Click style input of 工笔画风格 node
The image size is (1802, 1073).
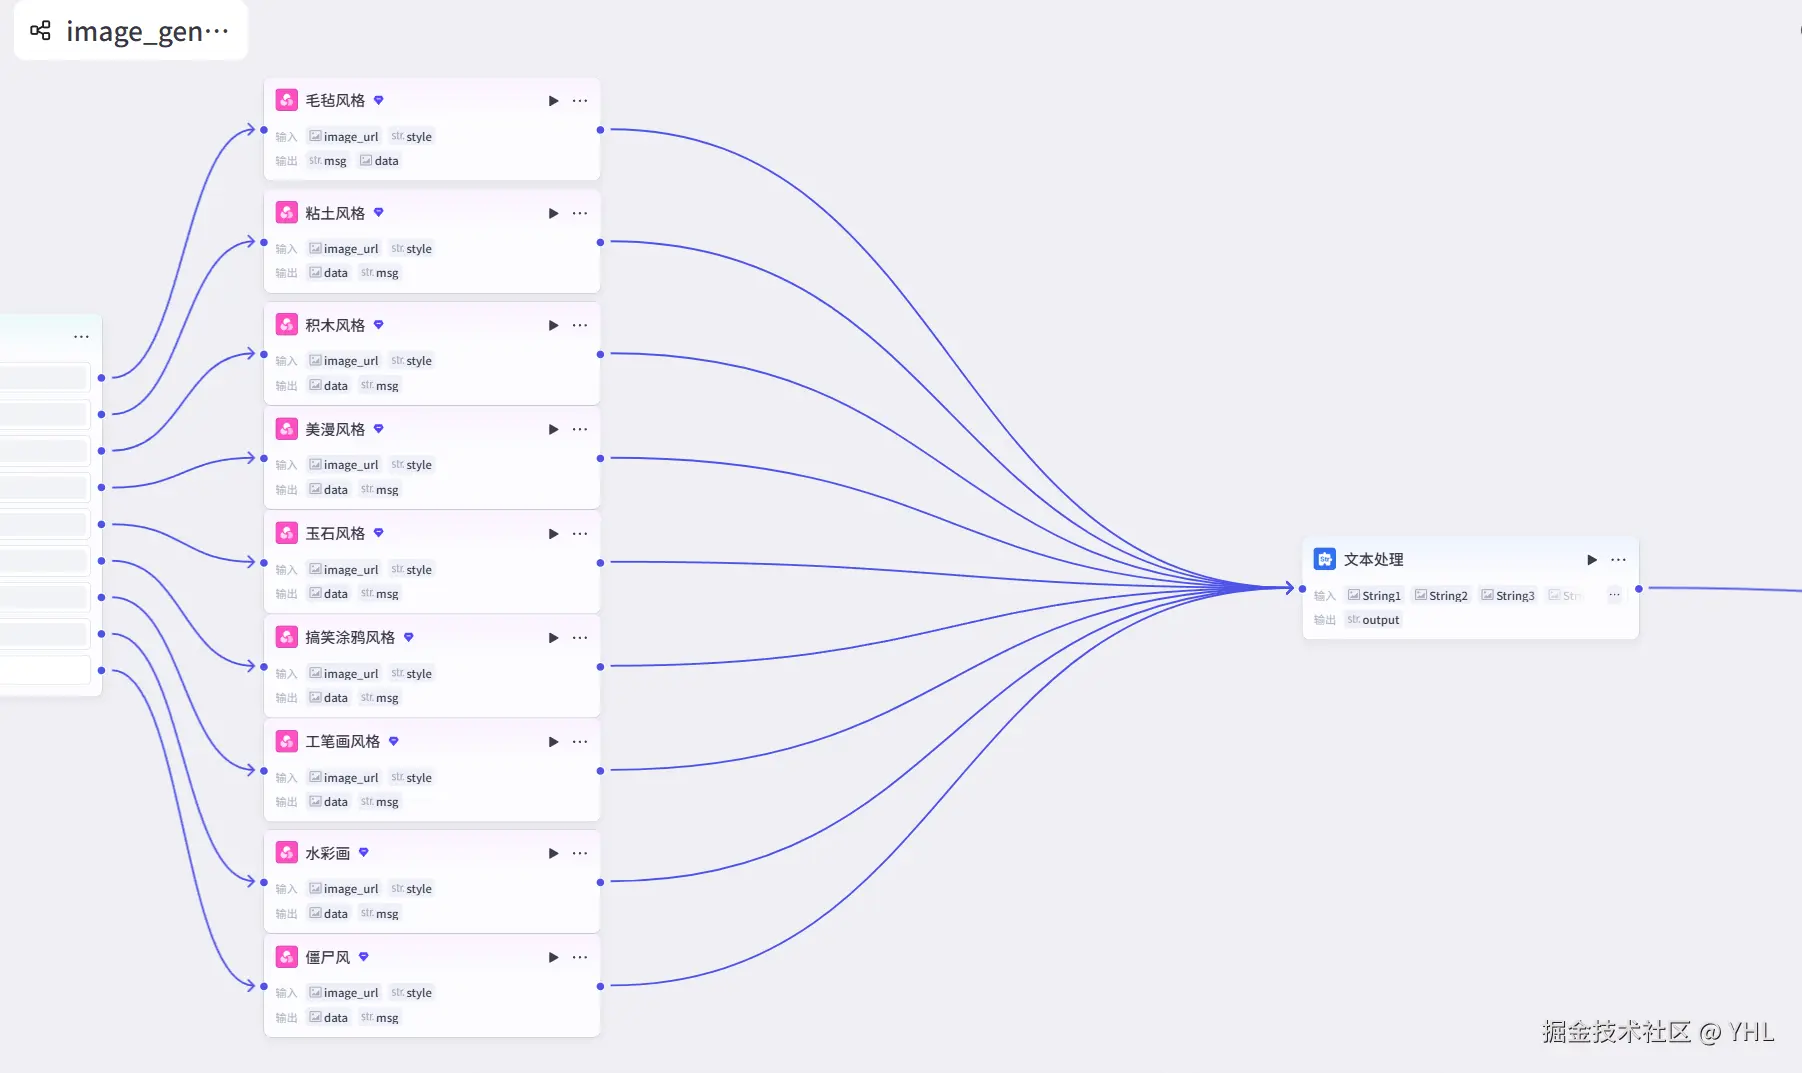[412, 777]
